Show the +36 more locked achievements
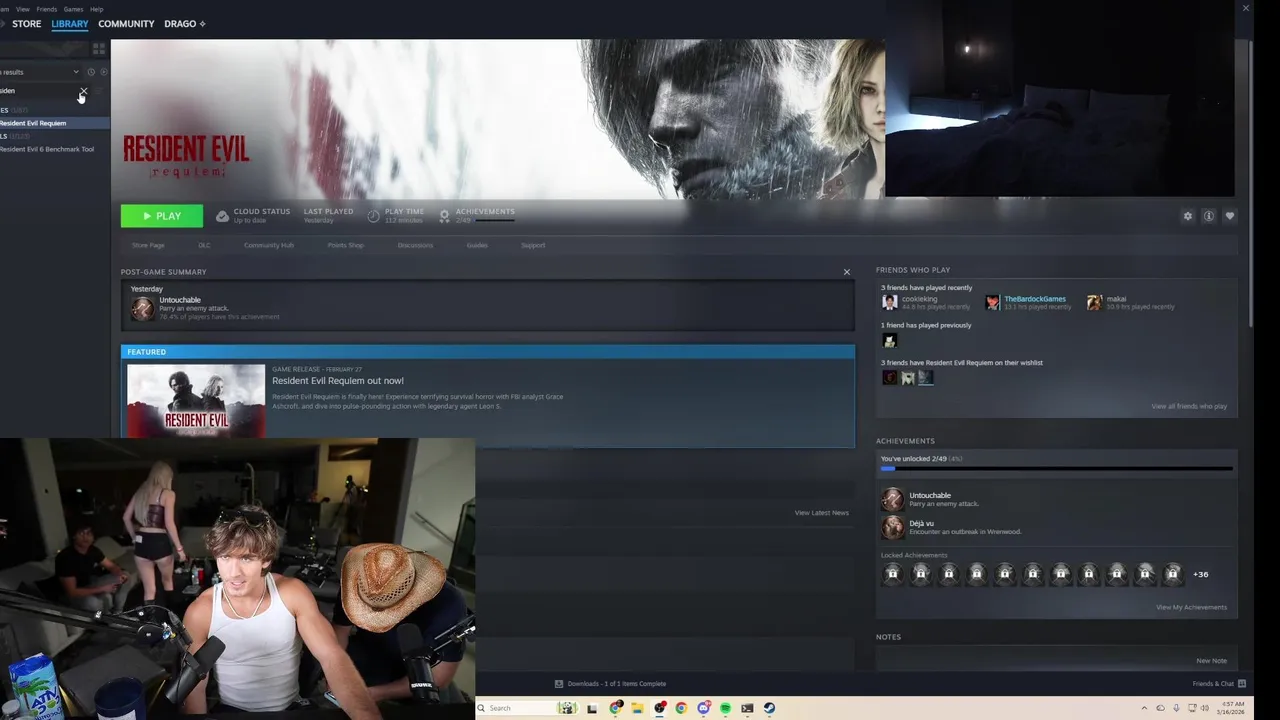This screenshot has width=1280, height=720. 1201,574
